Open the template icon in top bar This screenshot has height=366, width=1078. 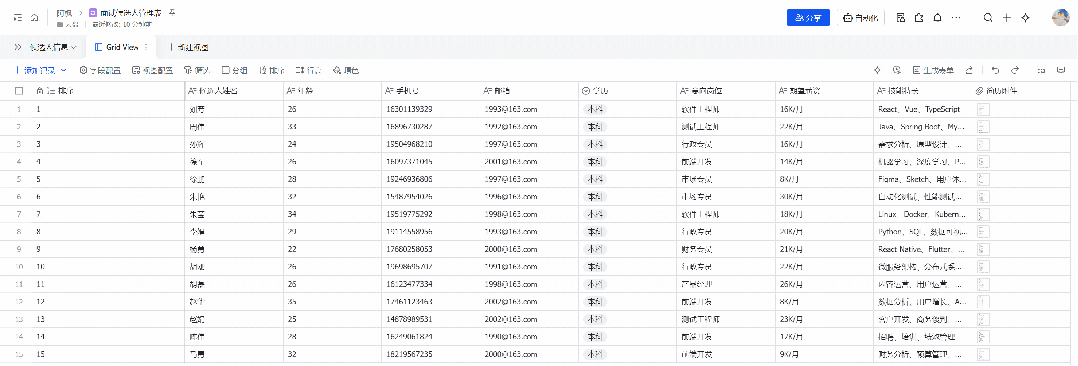pos(901,18)
